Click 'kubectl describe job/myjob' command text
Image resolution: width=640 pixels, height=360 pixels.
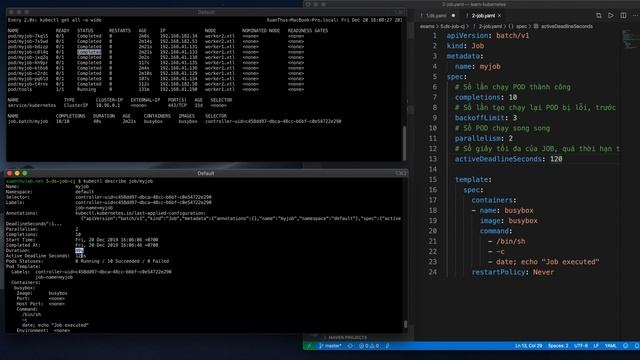point(118,181)
